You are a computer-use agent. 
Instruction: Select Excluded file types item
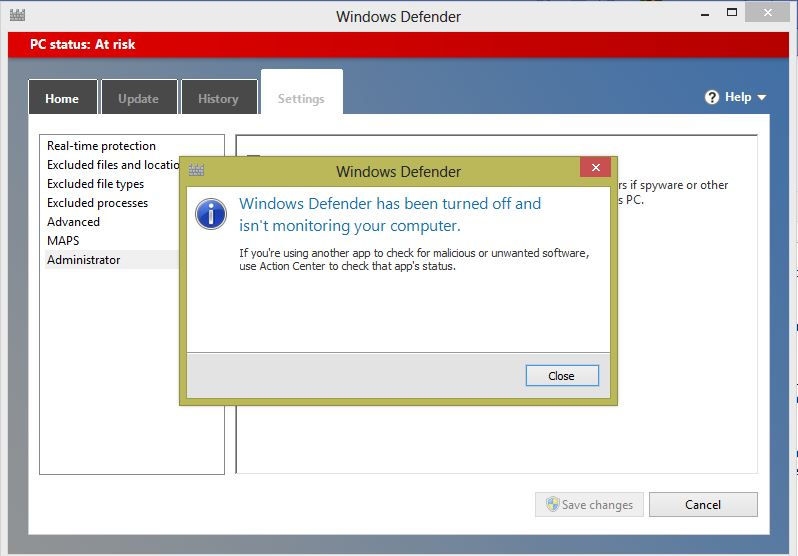(x=95, y=184)
